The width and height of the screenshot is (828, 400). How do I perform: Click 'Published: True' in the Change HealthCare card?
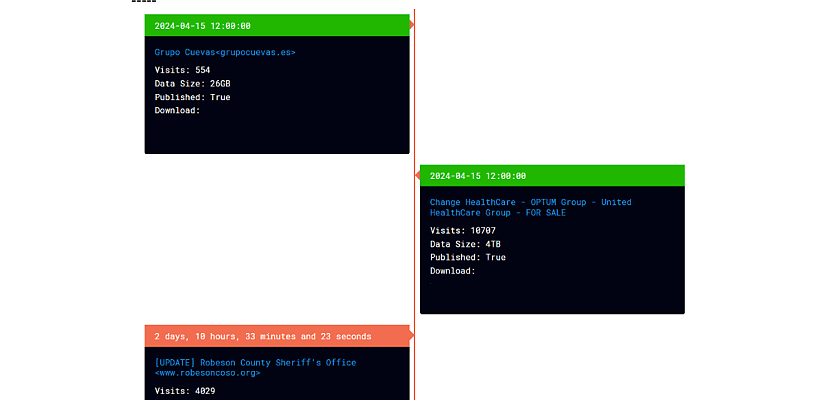coord(468,257)
